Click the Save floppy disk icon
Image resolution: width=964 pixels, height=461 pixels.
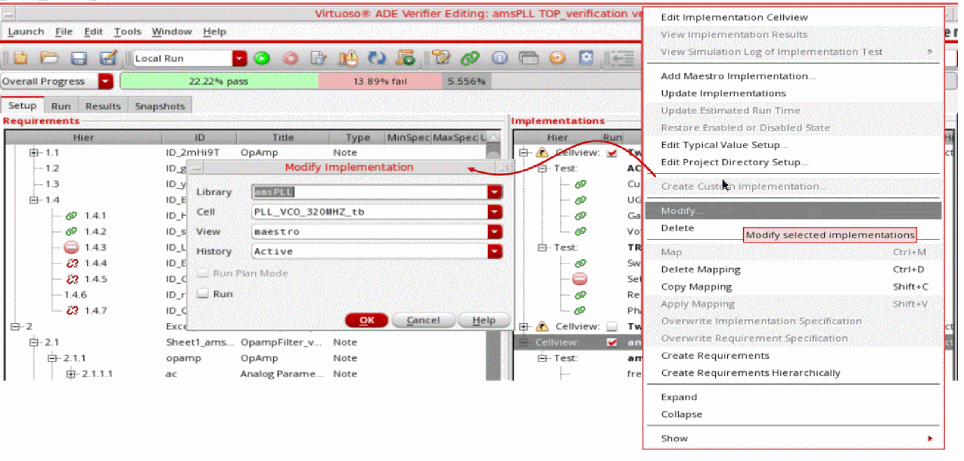(x=78, y=58)
